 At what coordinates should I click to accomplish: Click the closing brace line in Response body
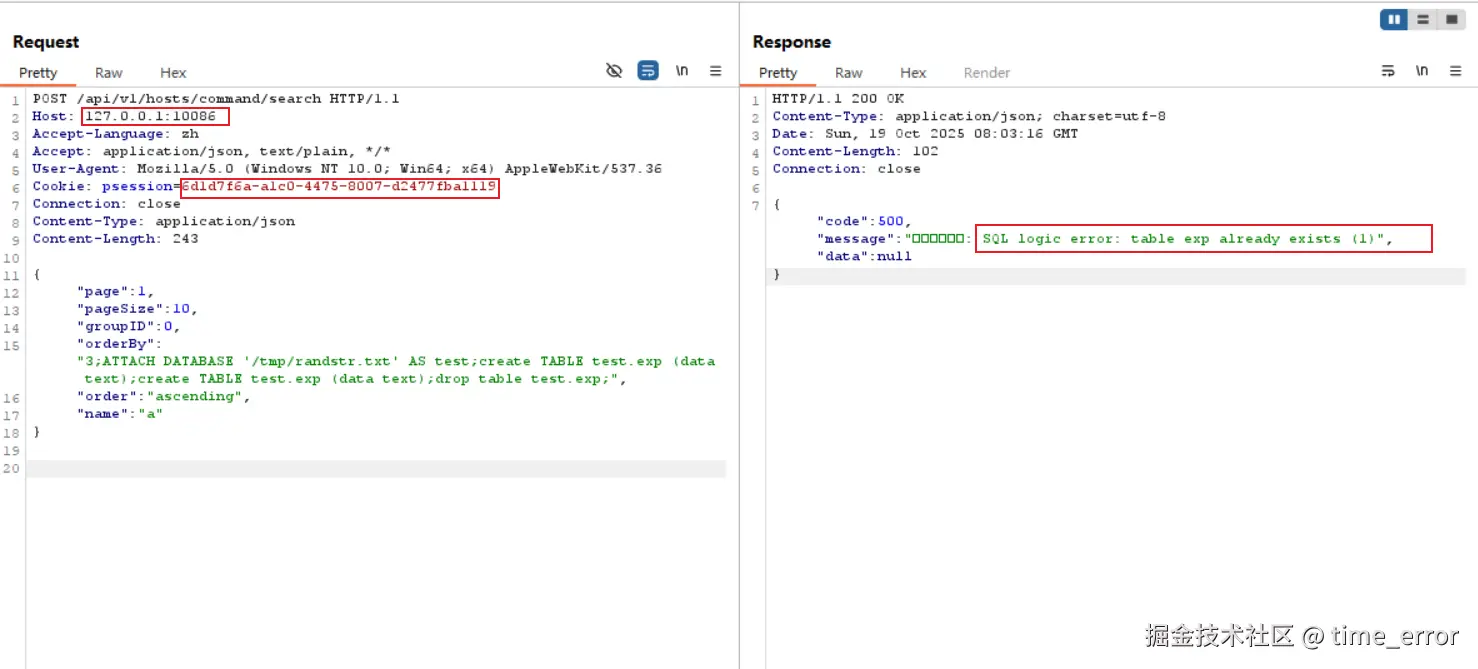click(776, 275)
